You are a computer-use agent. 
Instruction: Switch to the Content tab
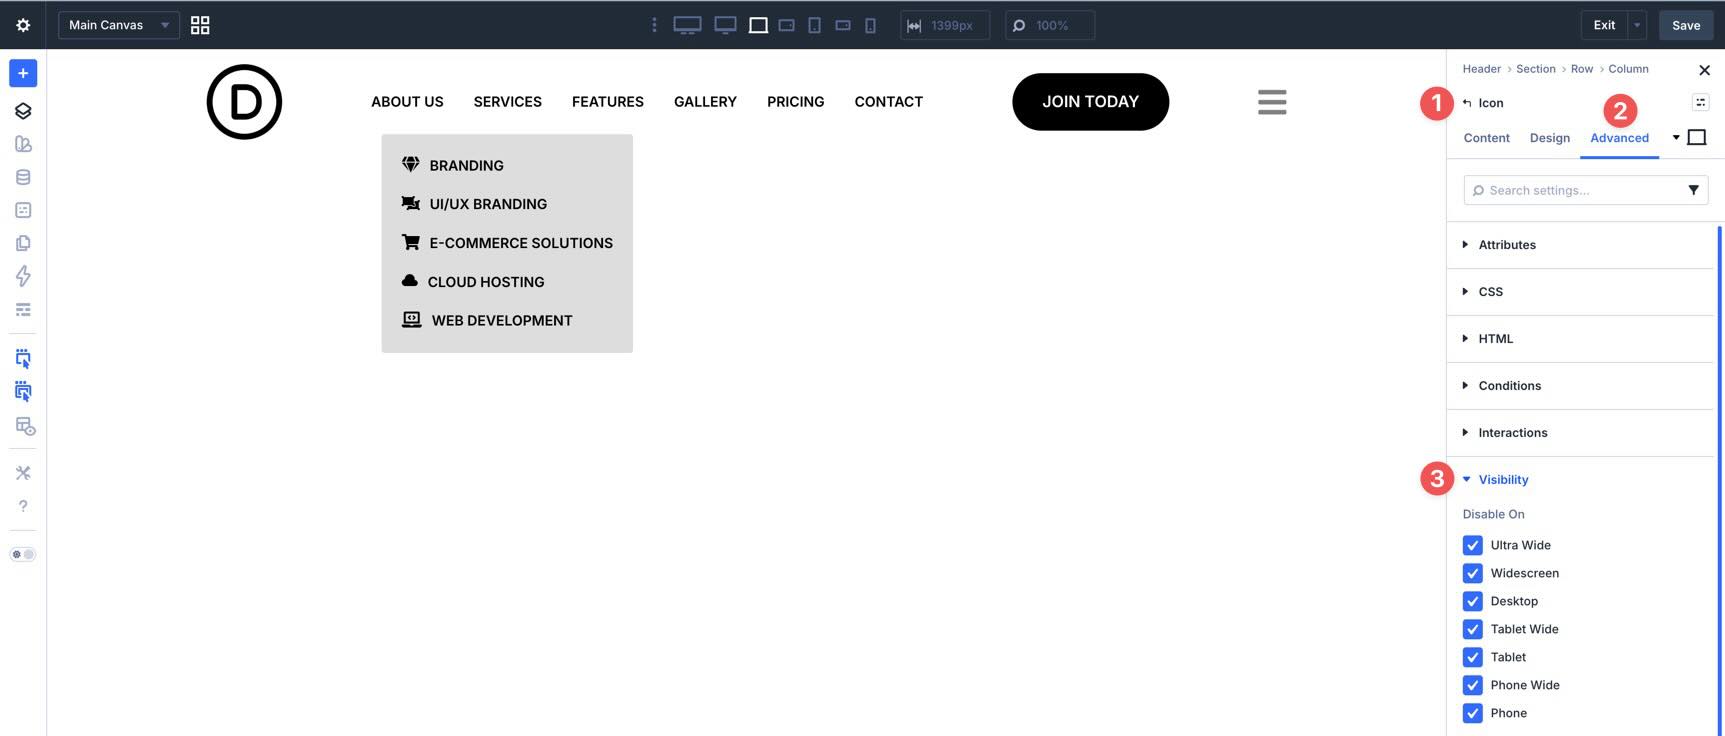1486,138
